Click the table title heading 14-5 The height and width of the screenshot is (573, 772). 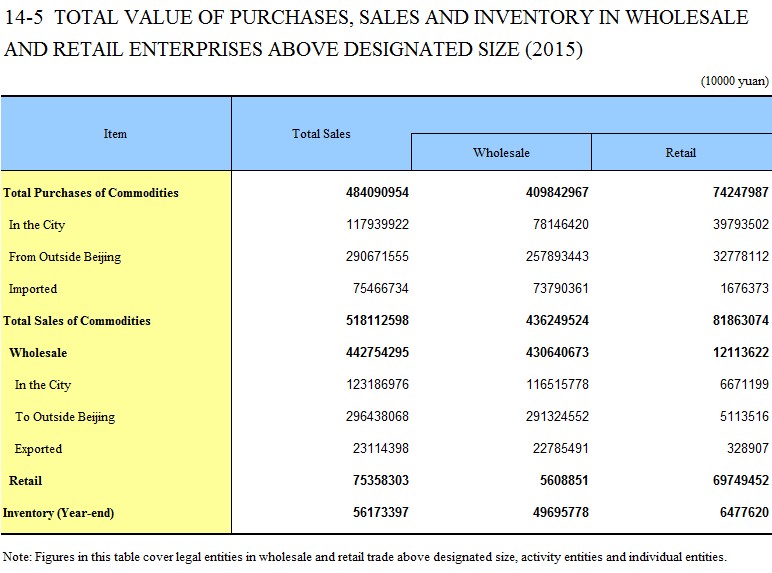[x=376, y=33]
